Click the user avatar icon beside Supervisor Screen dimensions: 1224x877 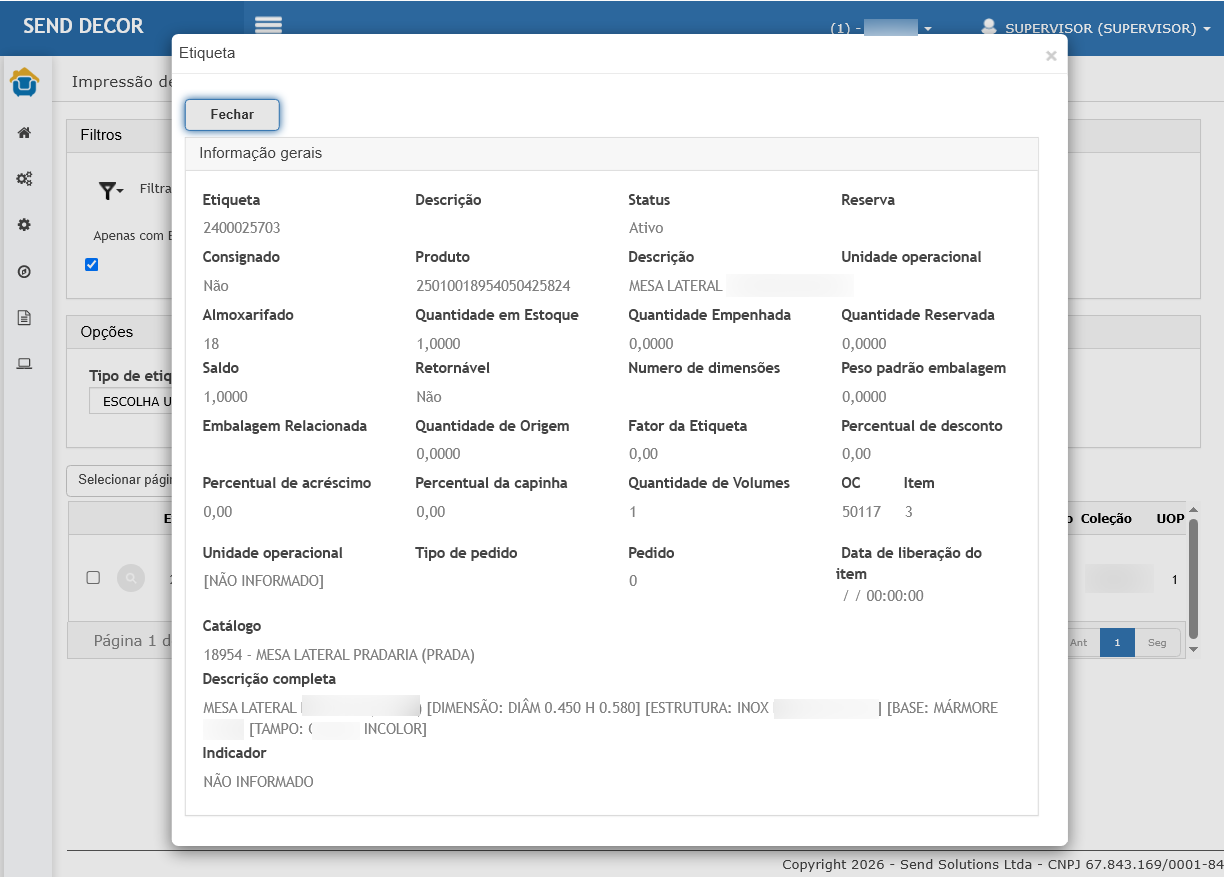(x=989, y=27)
